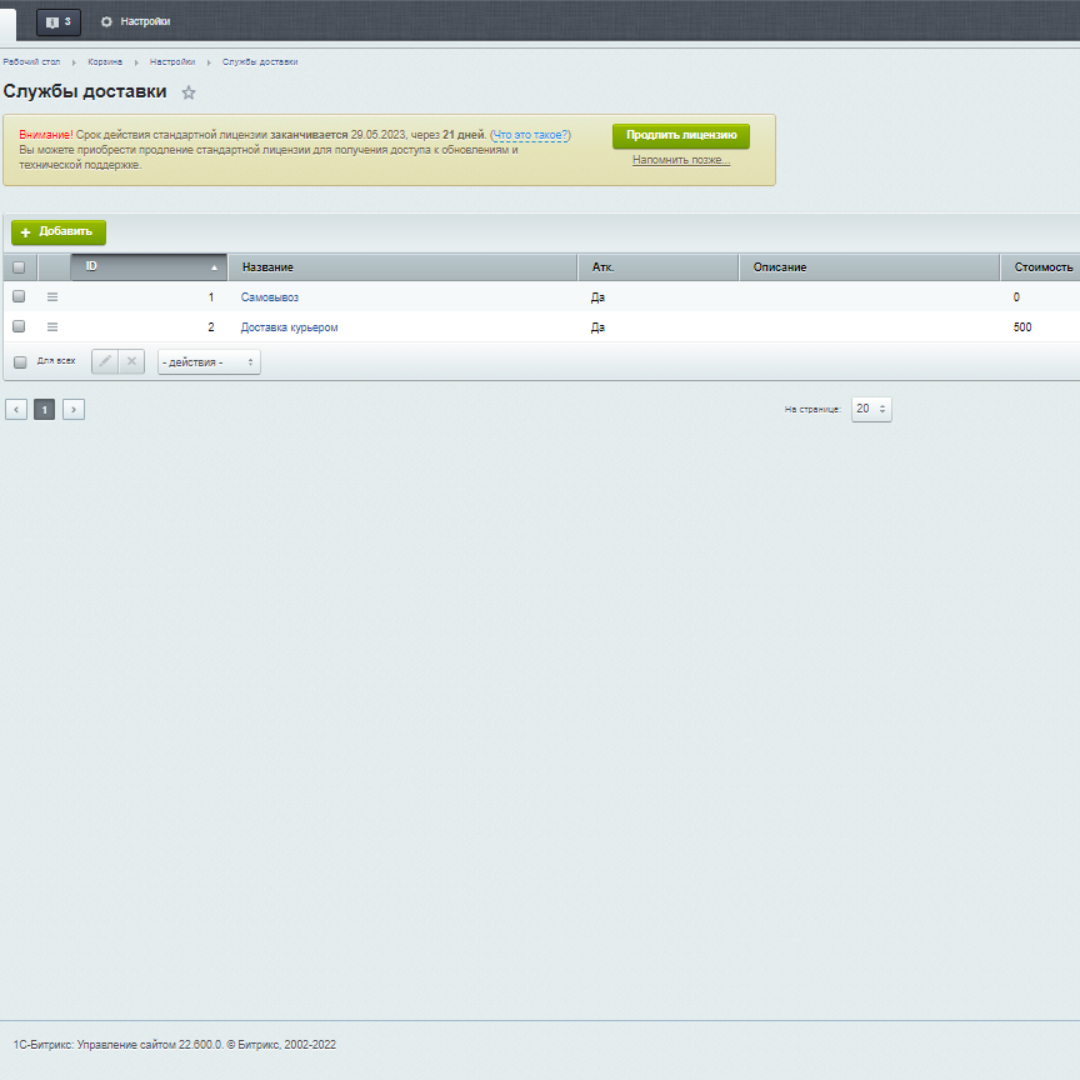
Task: Click the gear Настройки in the top bar
Action: coord(136,22)
